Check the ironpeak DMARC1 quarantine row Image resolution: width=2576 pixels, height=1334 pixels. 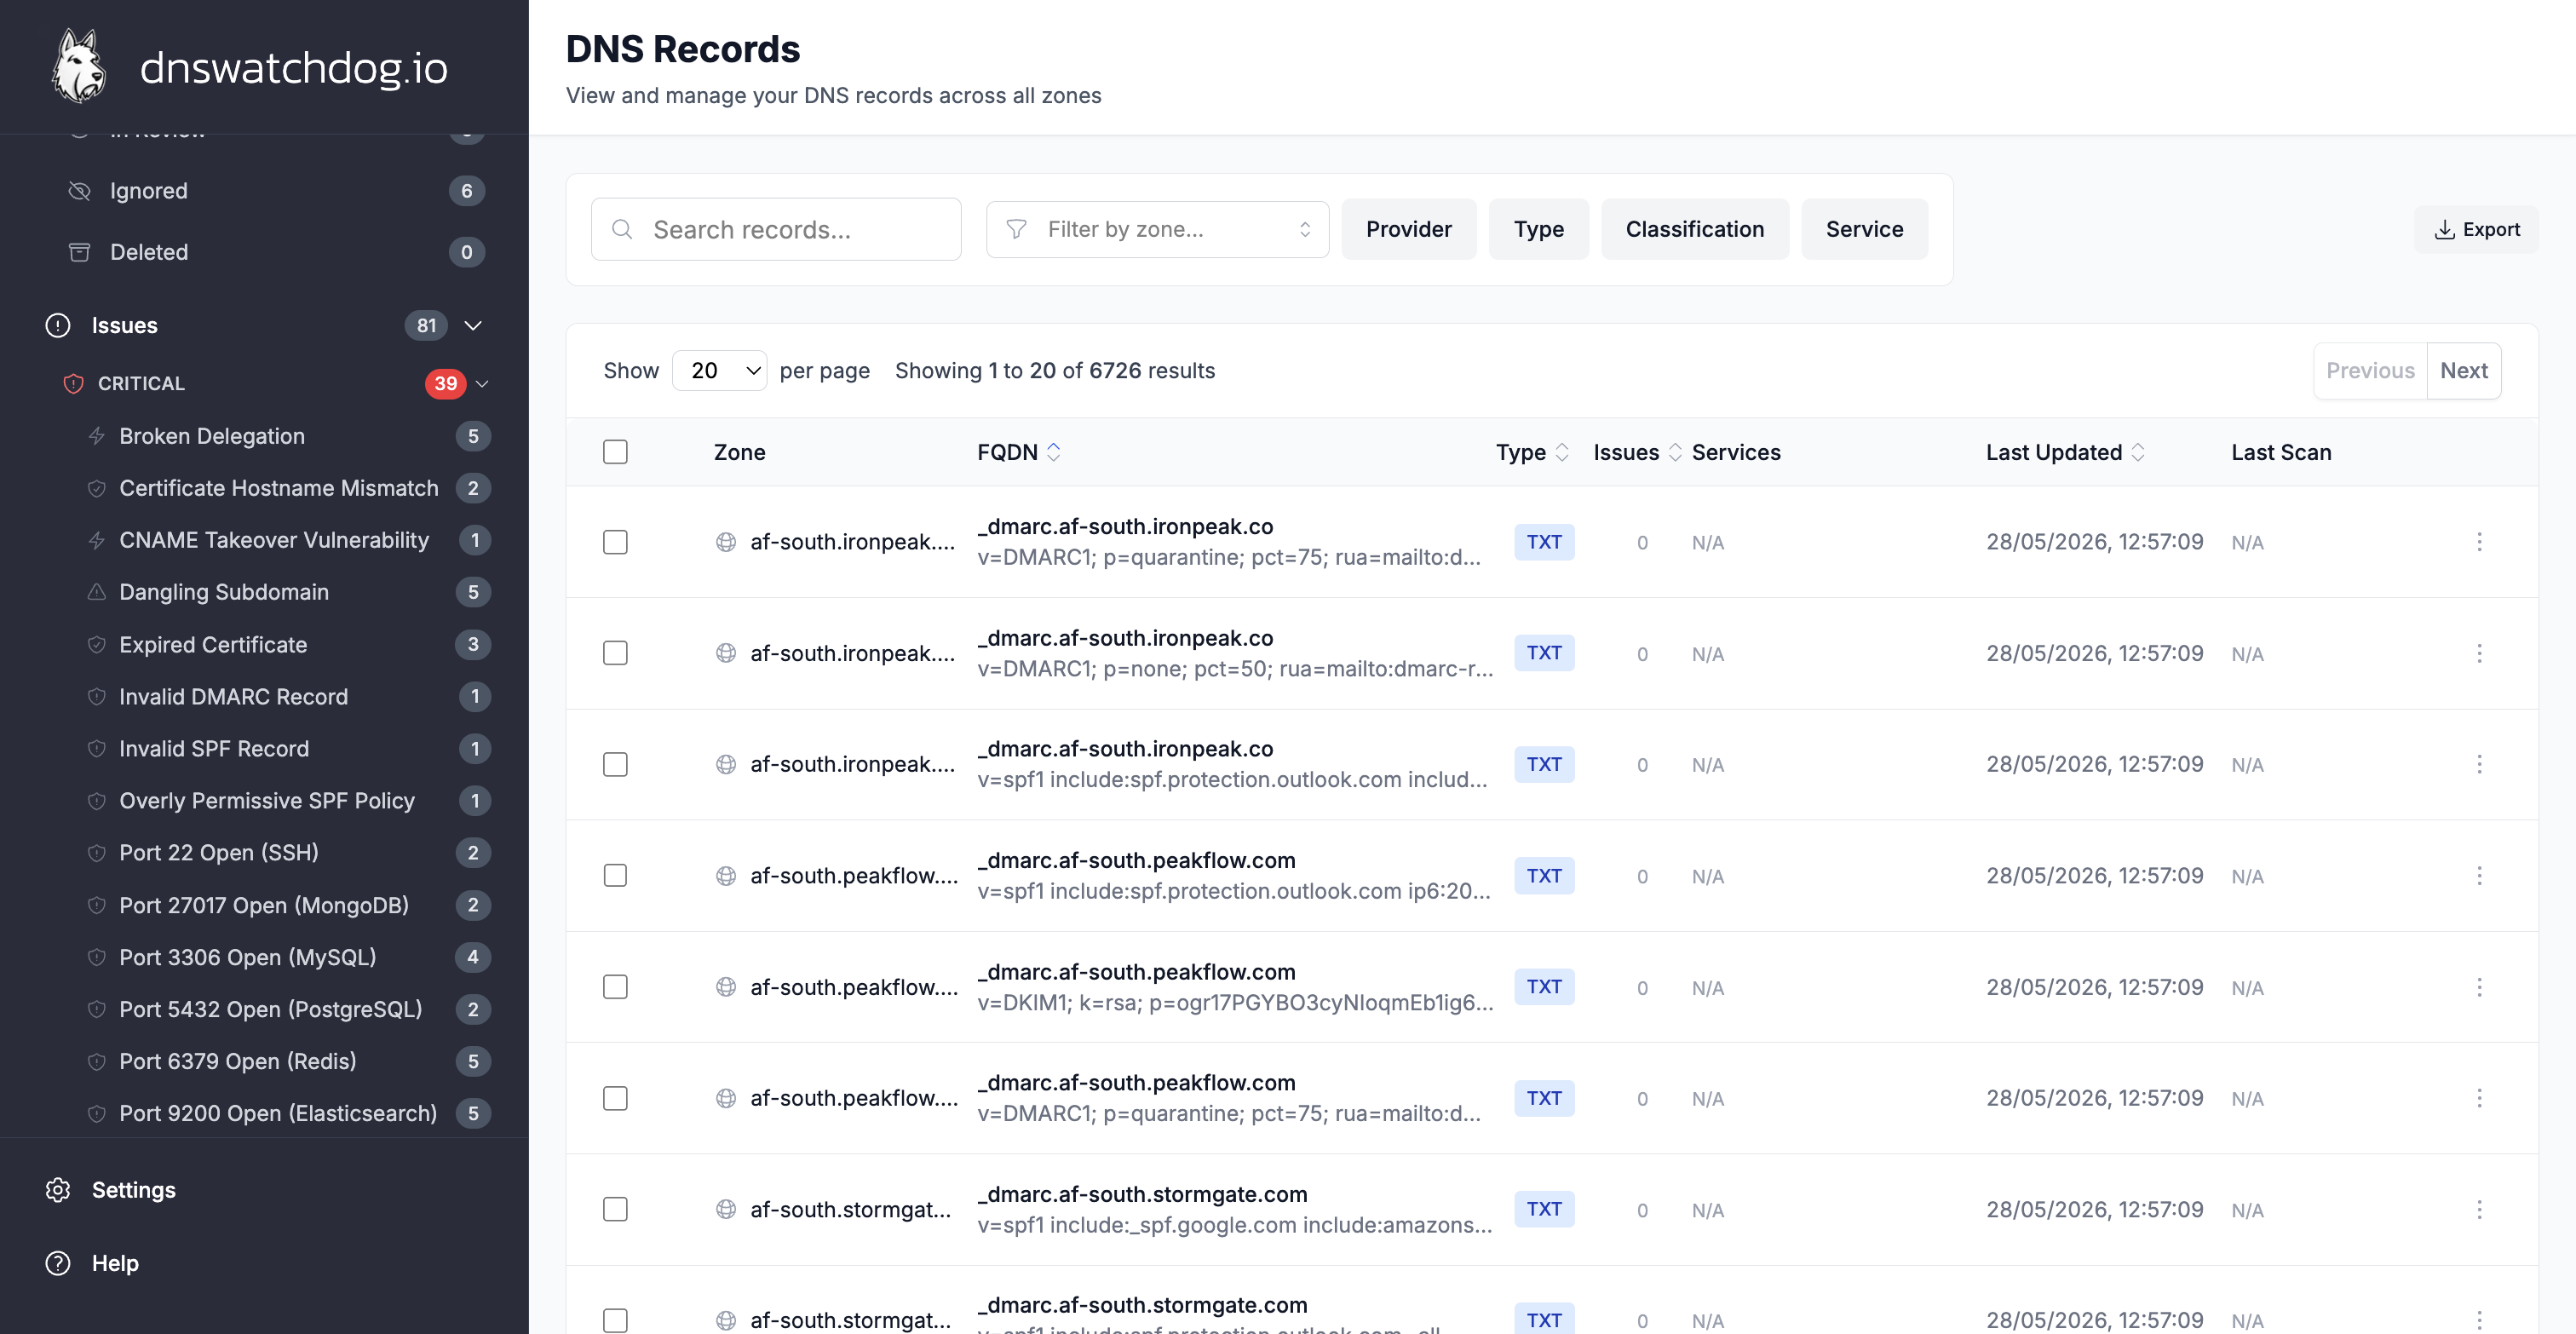(615, 542)
